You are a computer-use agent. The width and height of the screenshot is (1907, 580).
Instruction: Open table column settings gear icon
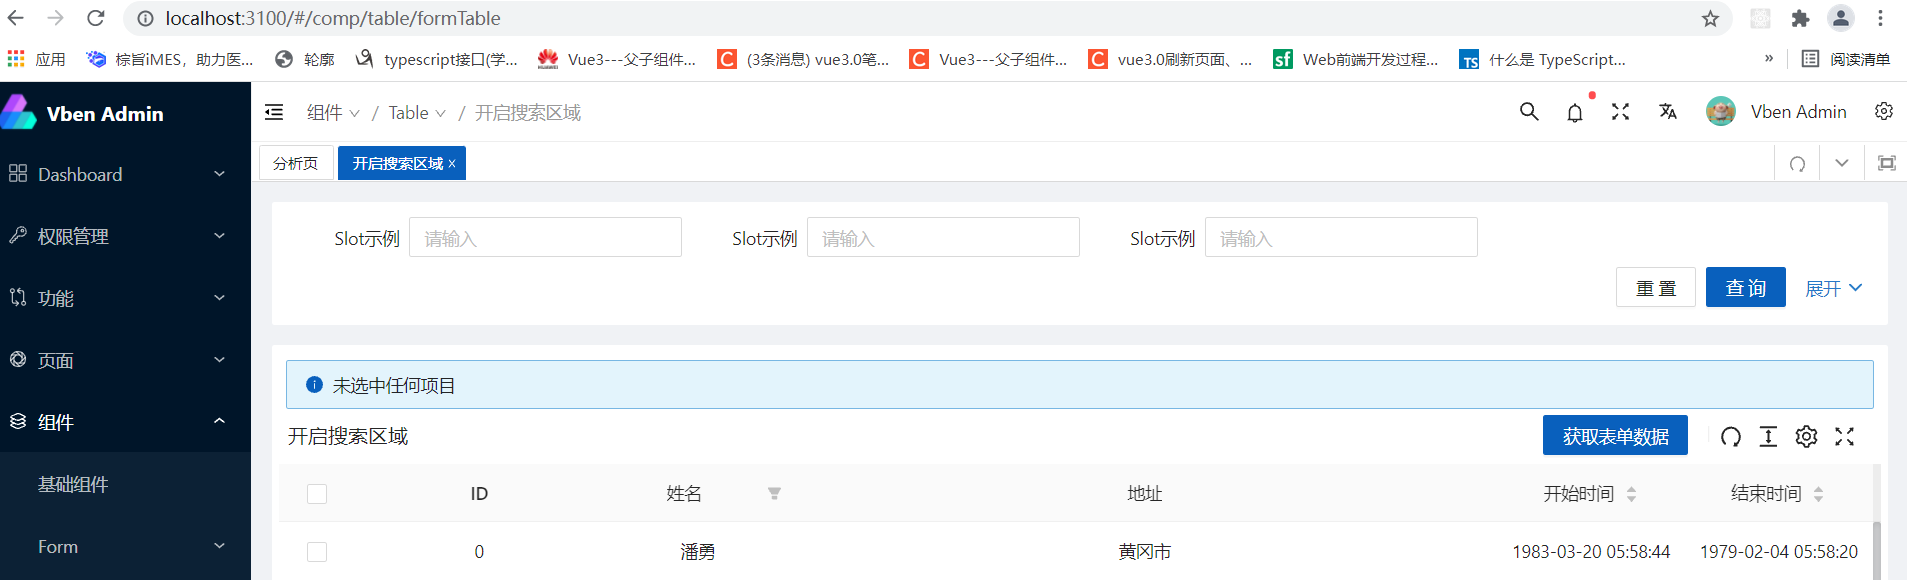point(1806,436)
